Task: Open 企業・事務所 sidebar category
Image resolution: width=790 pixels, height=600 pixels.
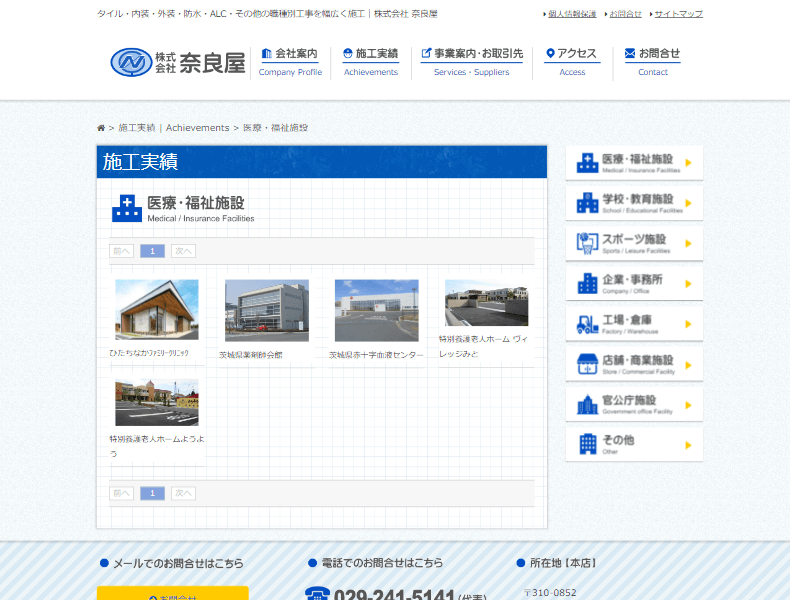Action: click(634, 284)
